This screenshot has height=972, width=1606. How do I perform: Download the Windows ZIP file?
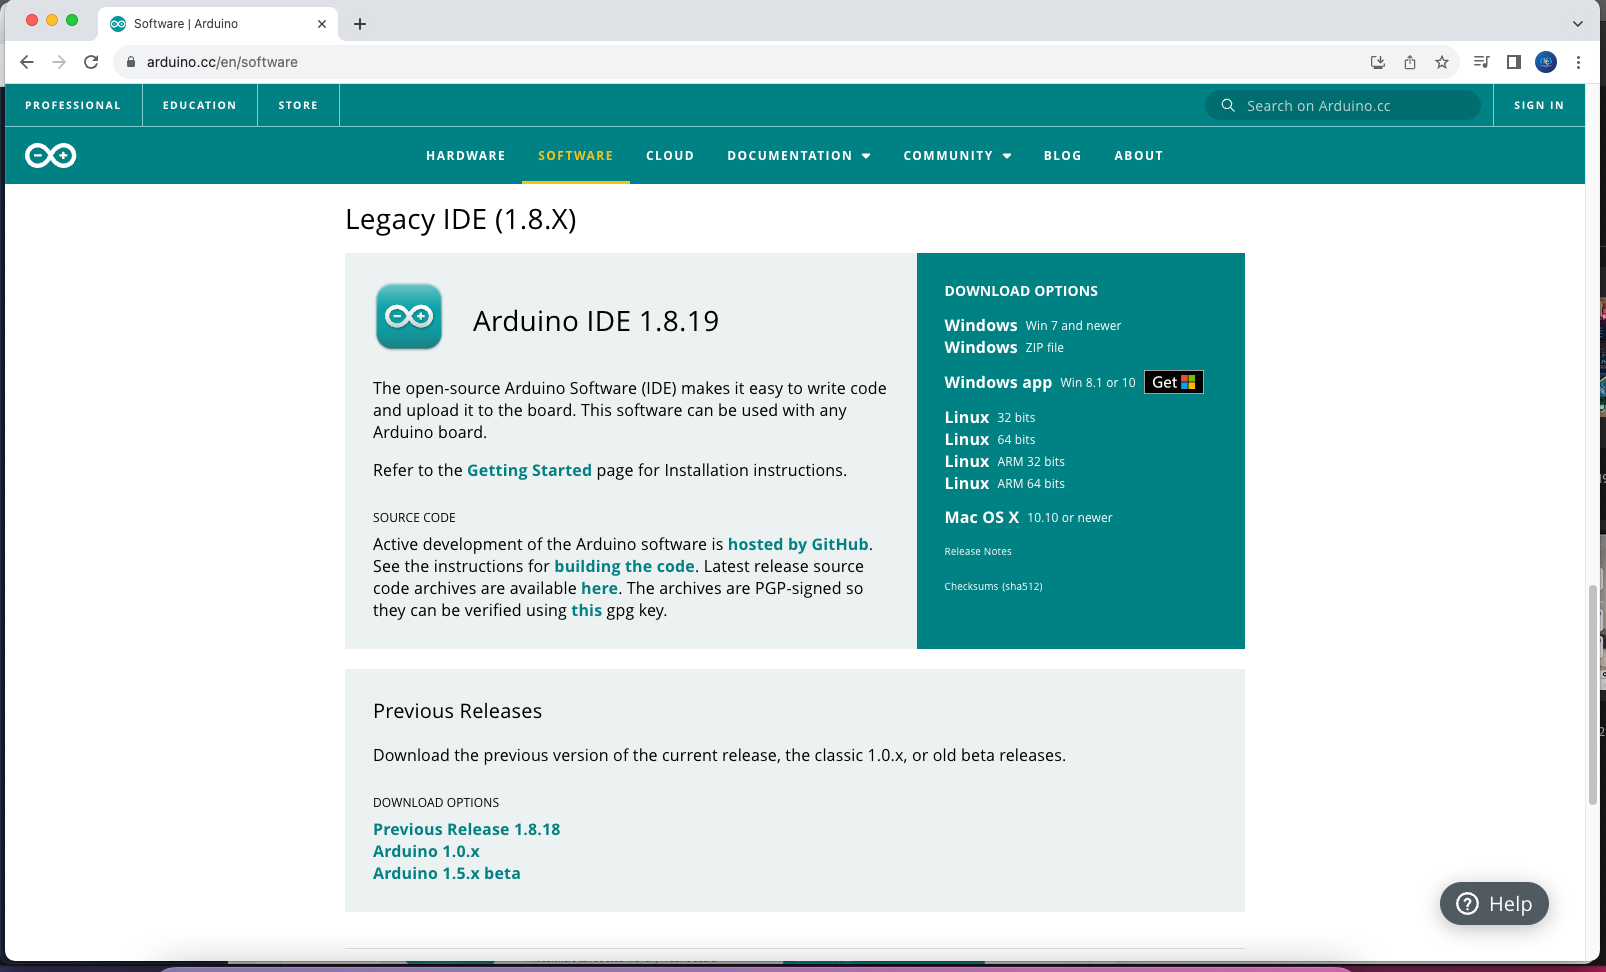pos(1004,347)
